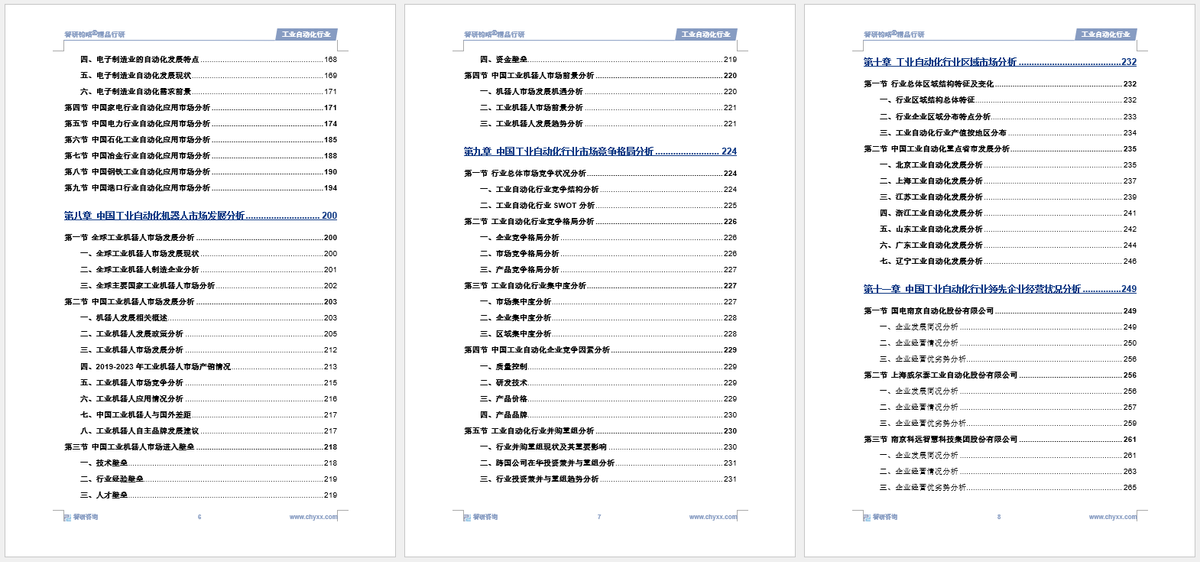Image resolution: width=1200 pixels, height=562 pixels.
Task: Select 第一节 国电南京自动化股份有限公司
Action: 1000,311
